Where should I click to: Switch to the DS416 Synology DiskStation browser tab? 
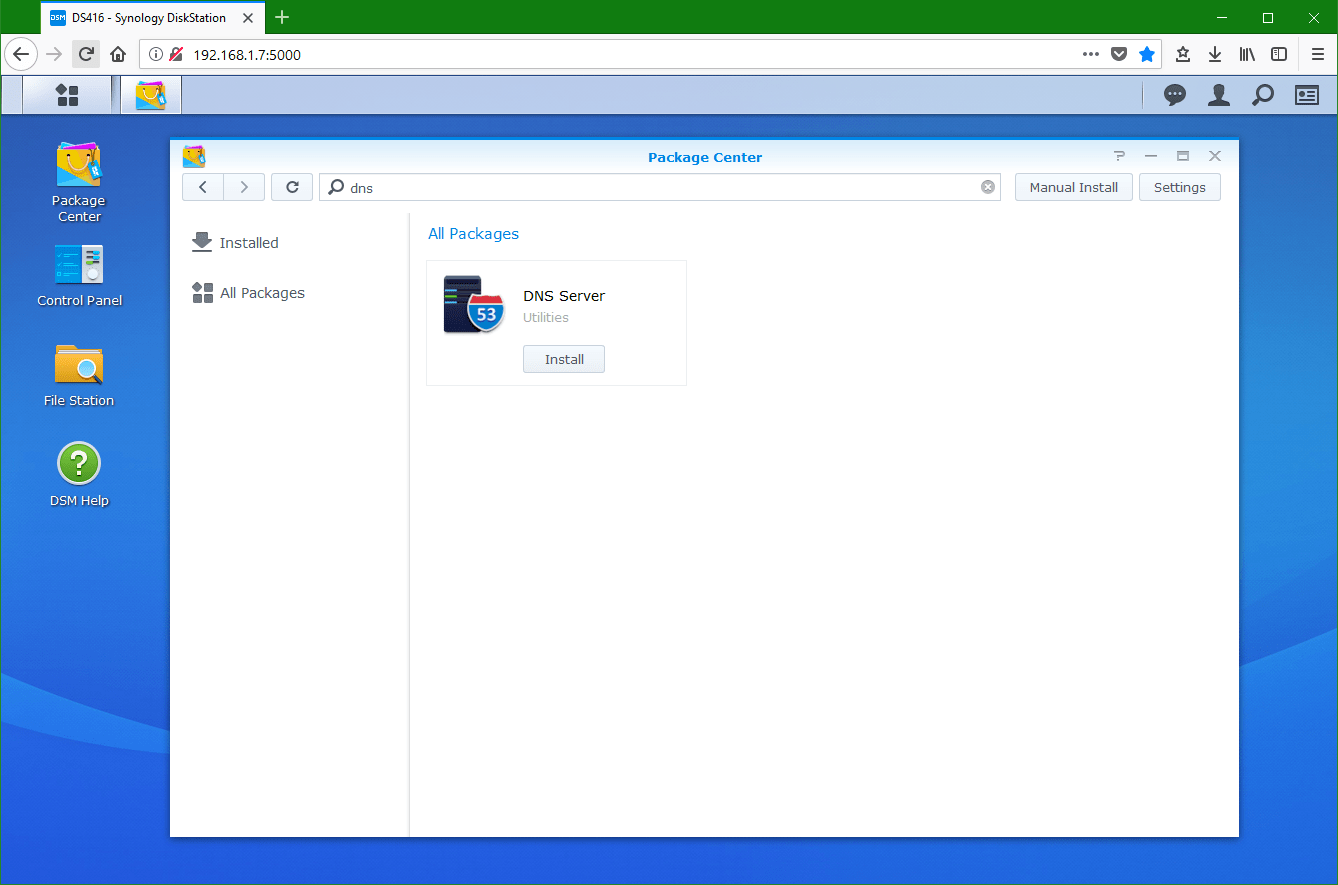[x=152, y=17]
